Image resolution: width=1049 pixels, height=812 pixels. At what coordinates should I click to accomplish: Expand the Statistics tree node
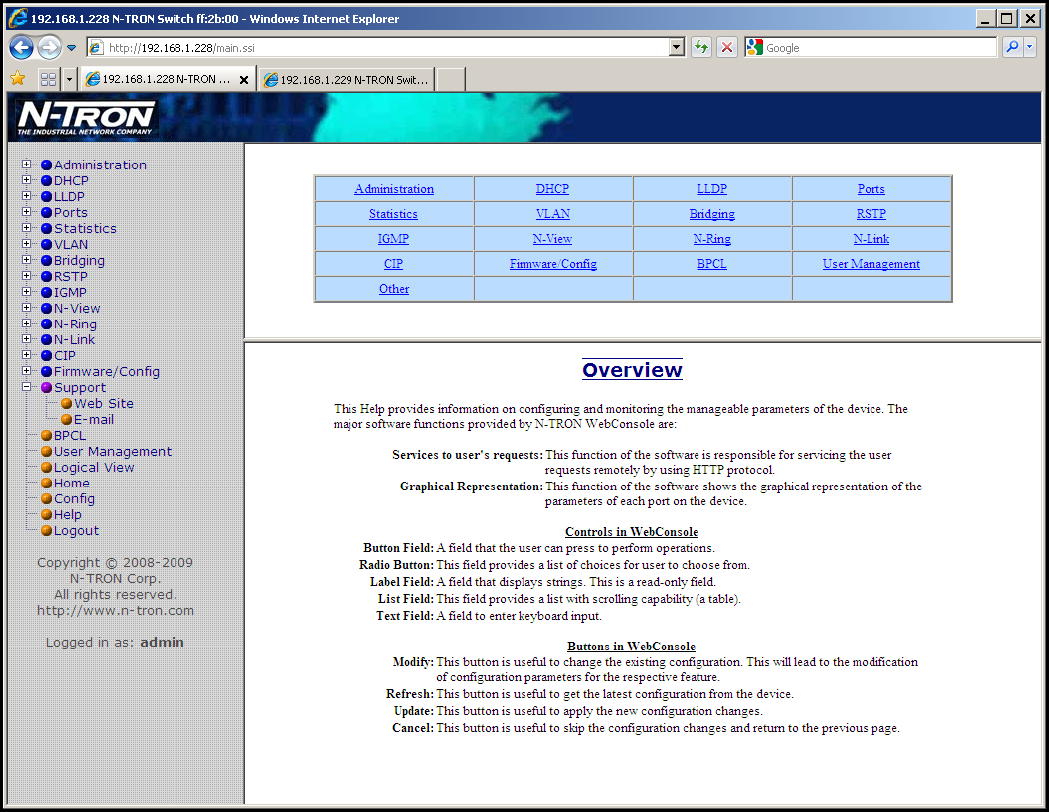click(x=26, y=227)
